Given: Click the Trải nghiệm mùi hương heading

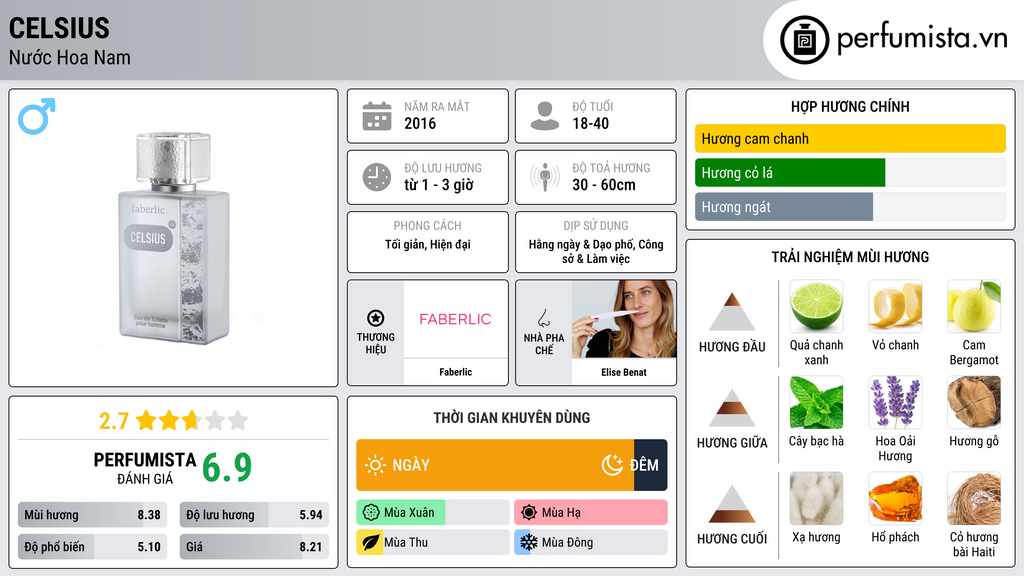Looking at the screenshot, I should [x=850, y=257].
